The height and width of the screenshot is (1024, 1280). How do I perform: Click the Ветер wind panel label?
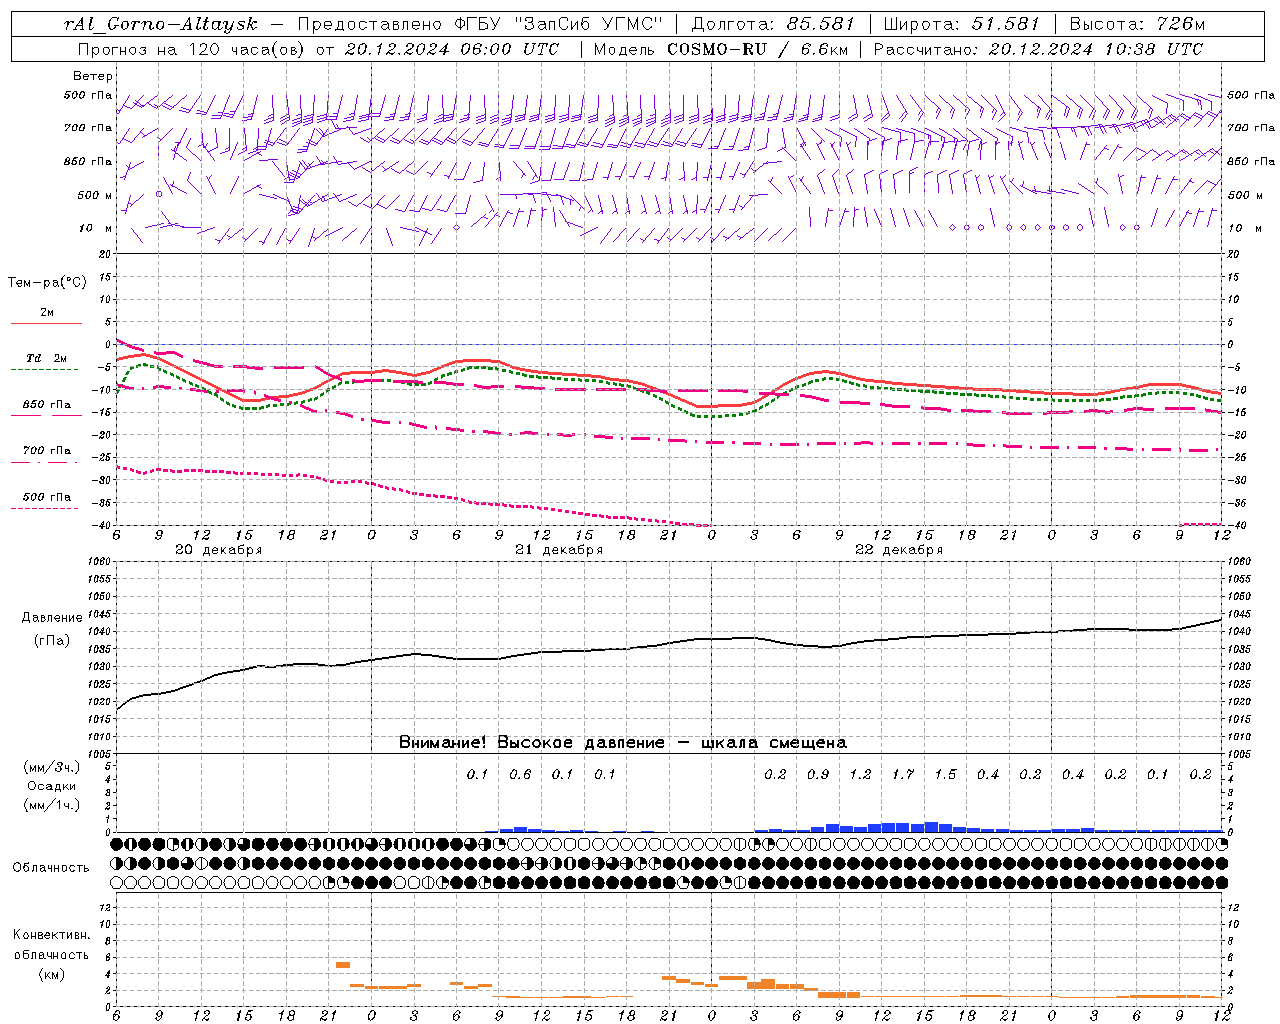coord(92,76)
